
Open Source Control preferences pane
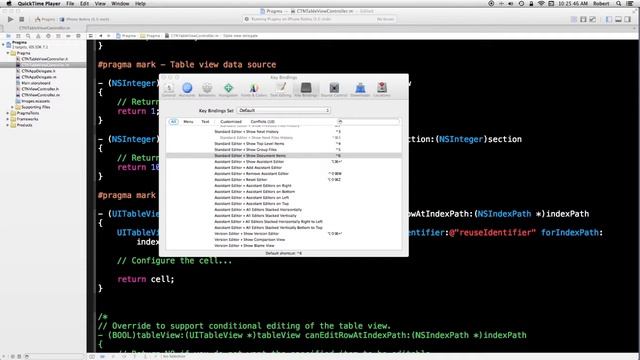(x=334, y=90)
